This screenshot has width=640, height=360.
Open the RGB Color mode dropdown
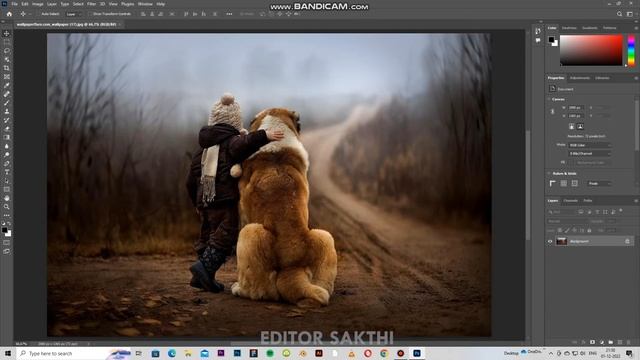point(590,145)
